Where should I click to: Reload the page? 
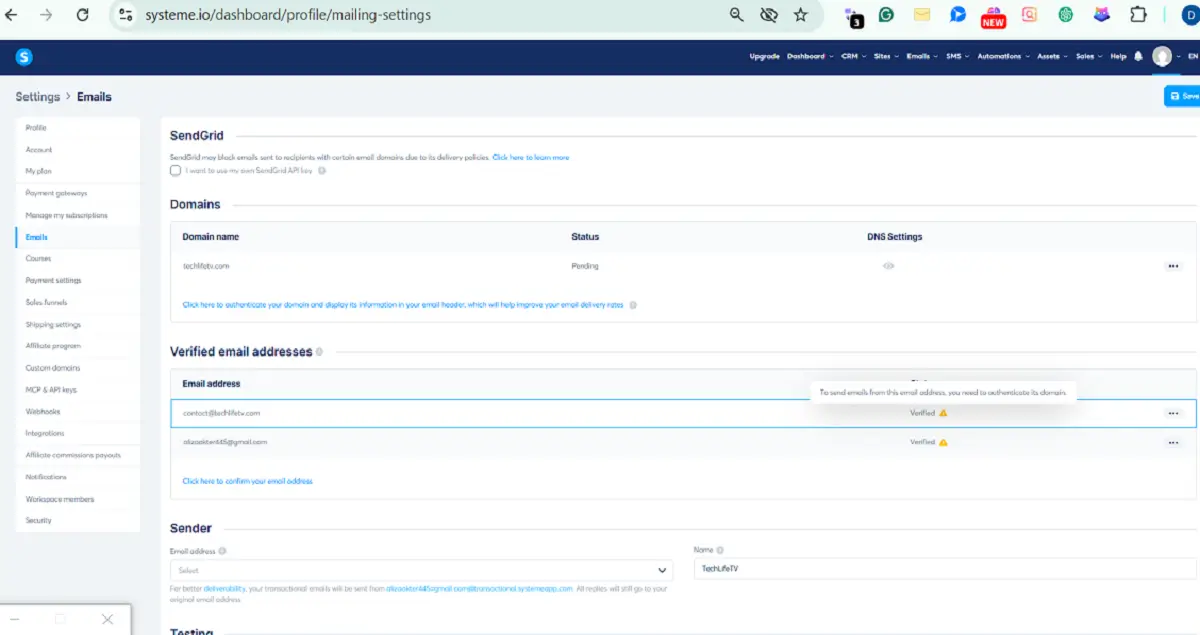click(x=82, y=15)
